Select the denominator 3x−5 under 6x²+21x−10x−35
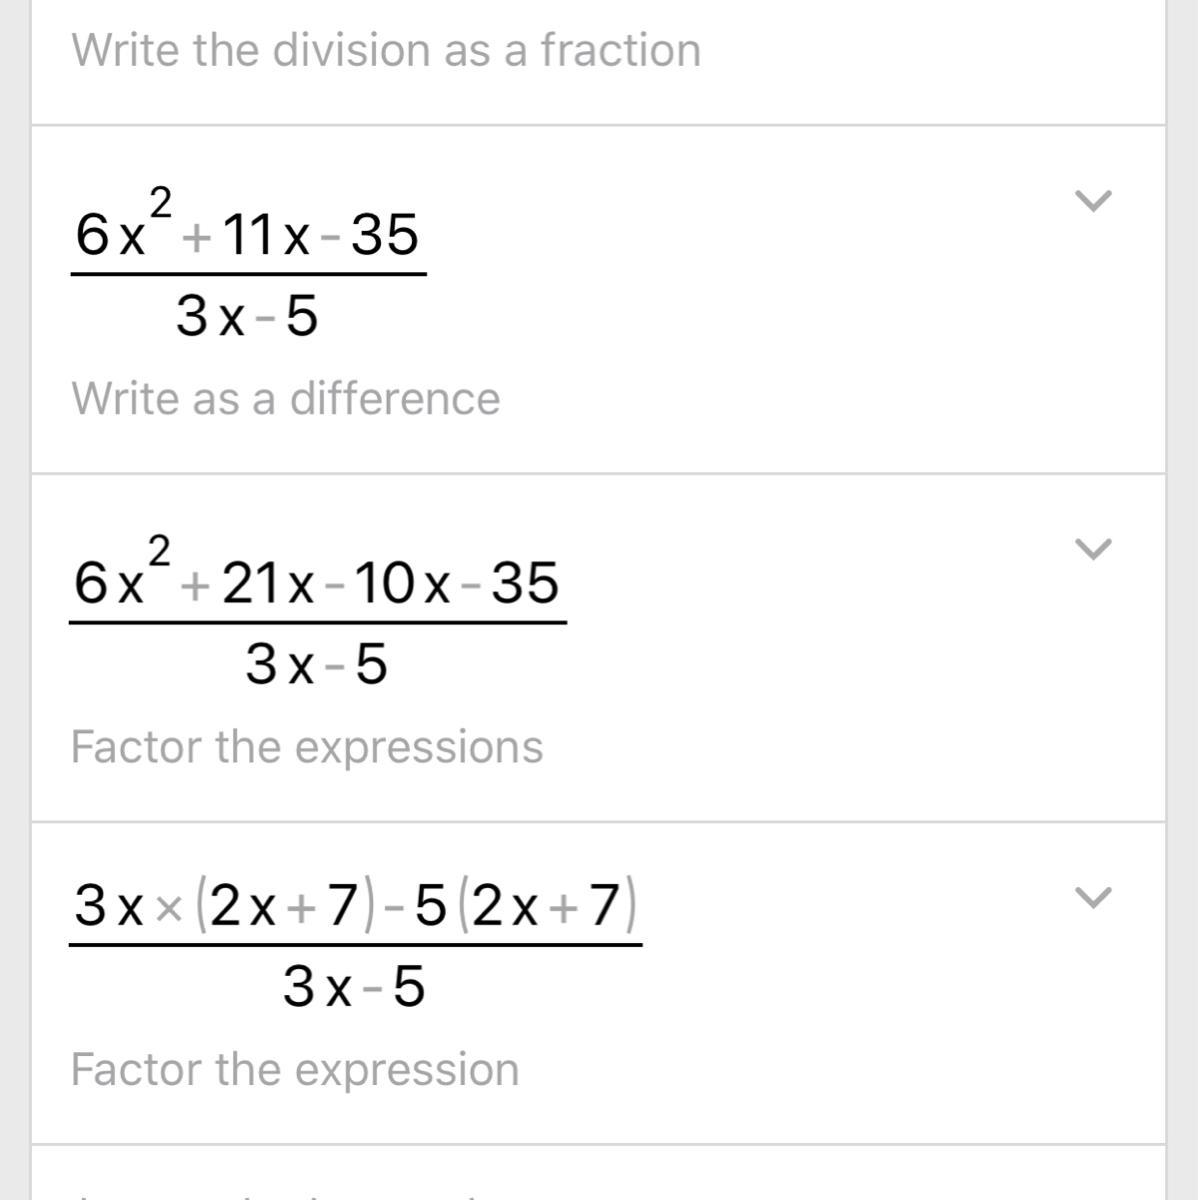This screenshot has width=1198, height=1200. point(316,664)
